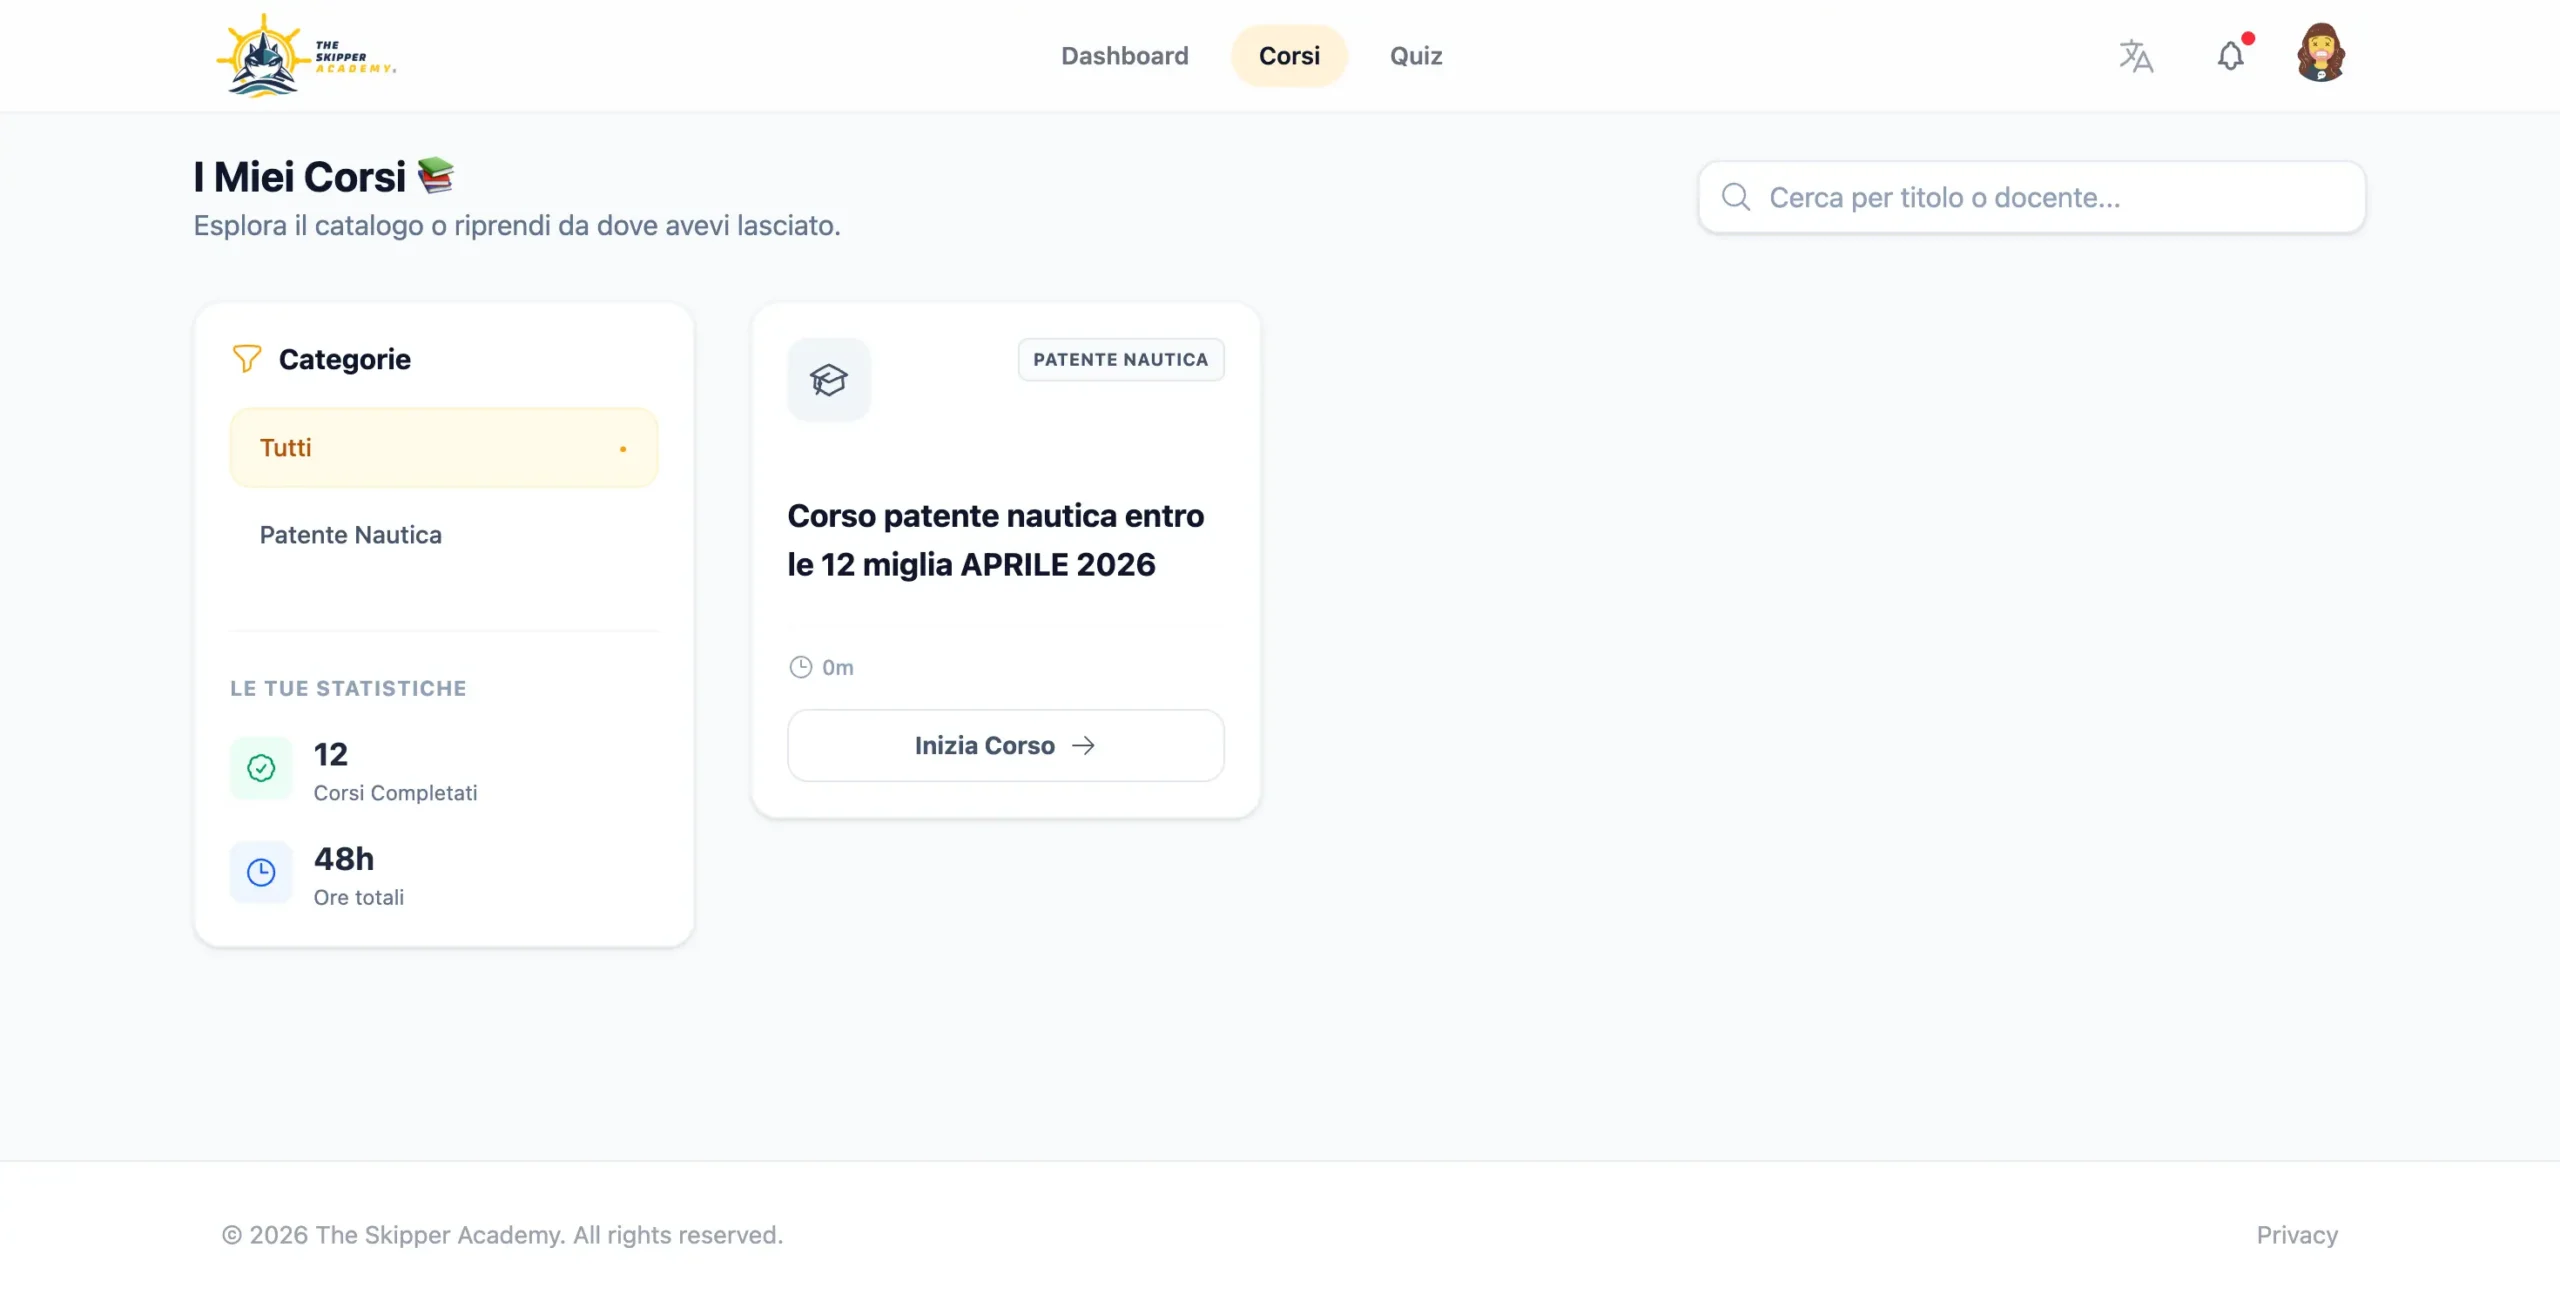
Task: Focus the Cerca per titolo search field
Action: (x=2050, y=197)
